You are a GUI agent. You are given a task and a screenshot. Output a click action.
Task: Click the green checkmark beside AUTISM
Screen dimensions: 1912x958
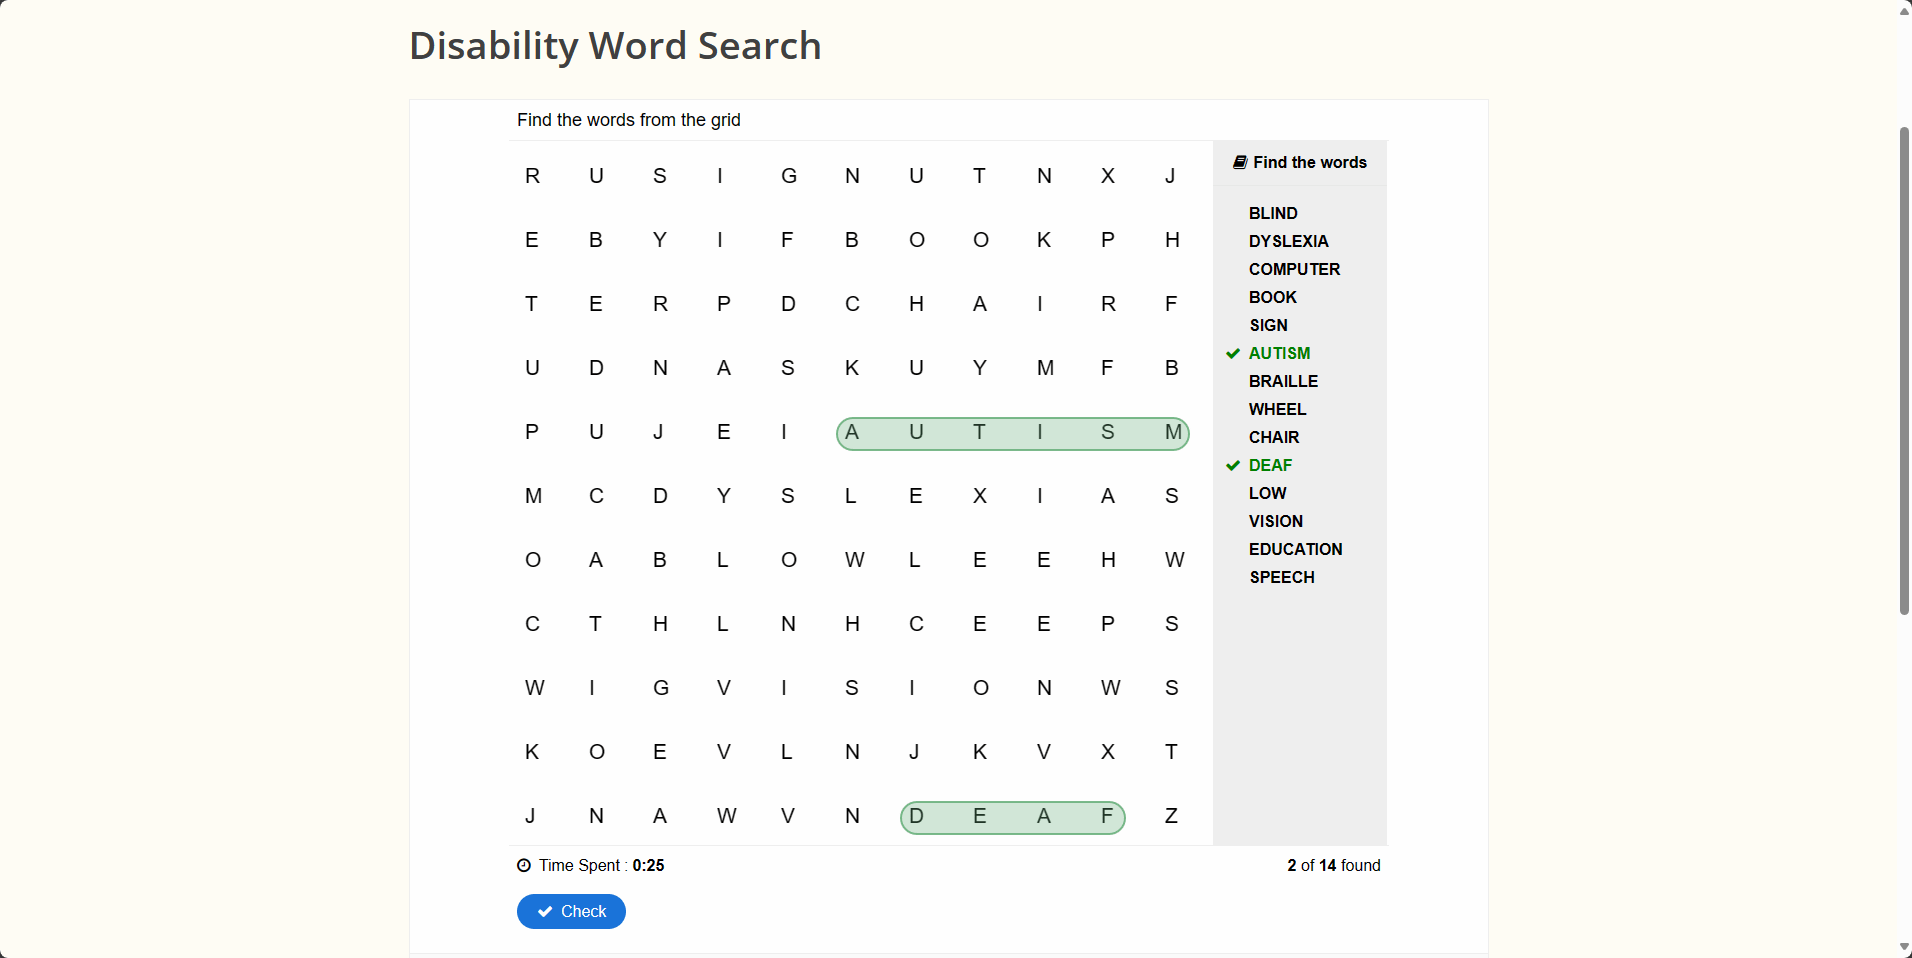1232,353
